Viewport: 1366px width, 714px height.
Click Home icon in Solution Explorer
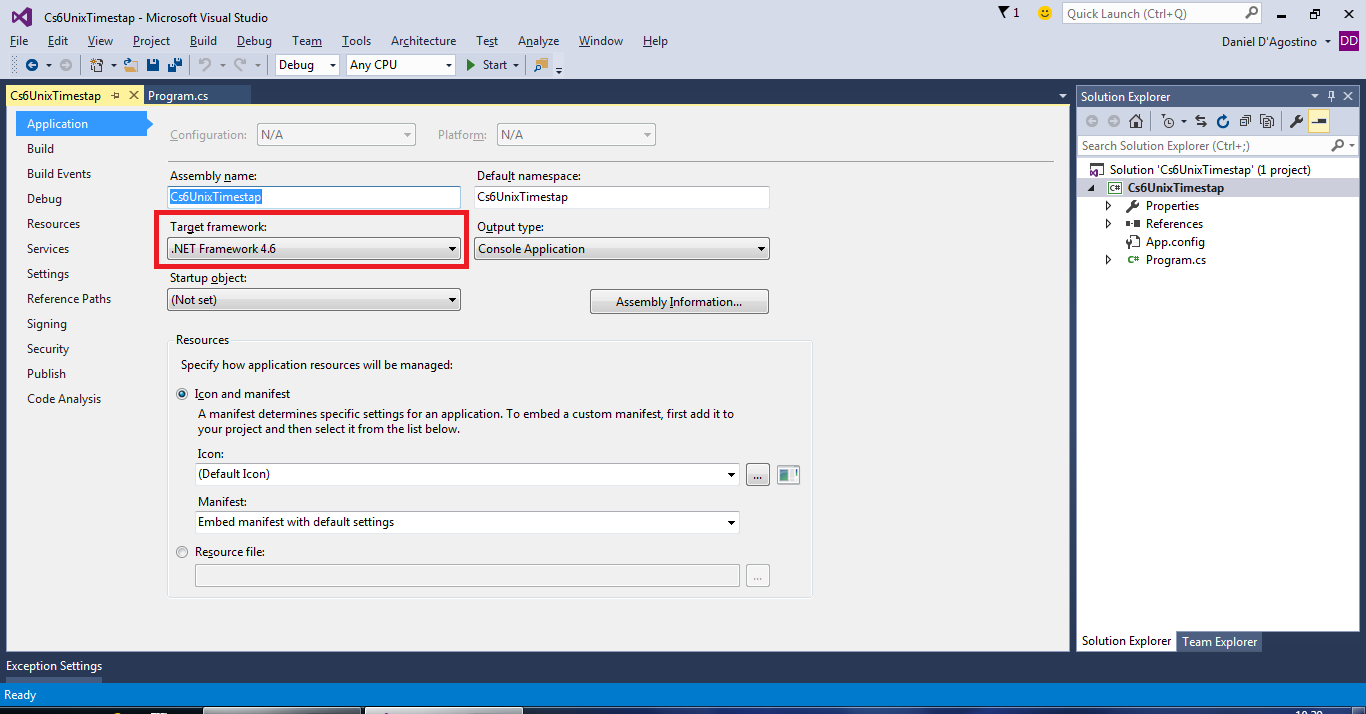point(1136,122)
